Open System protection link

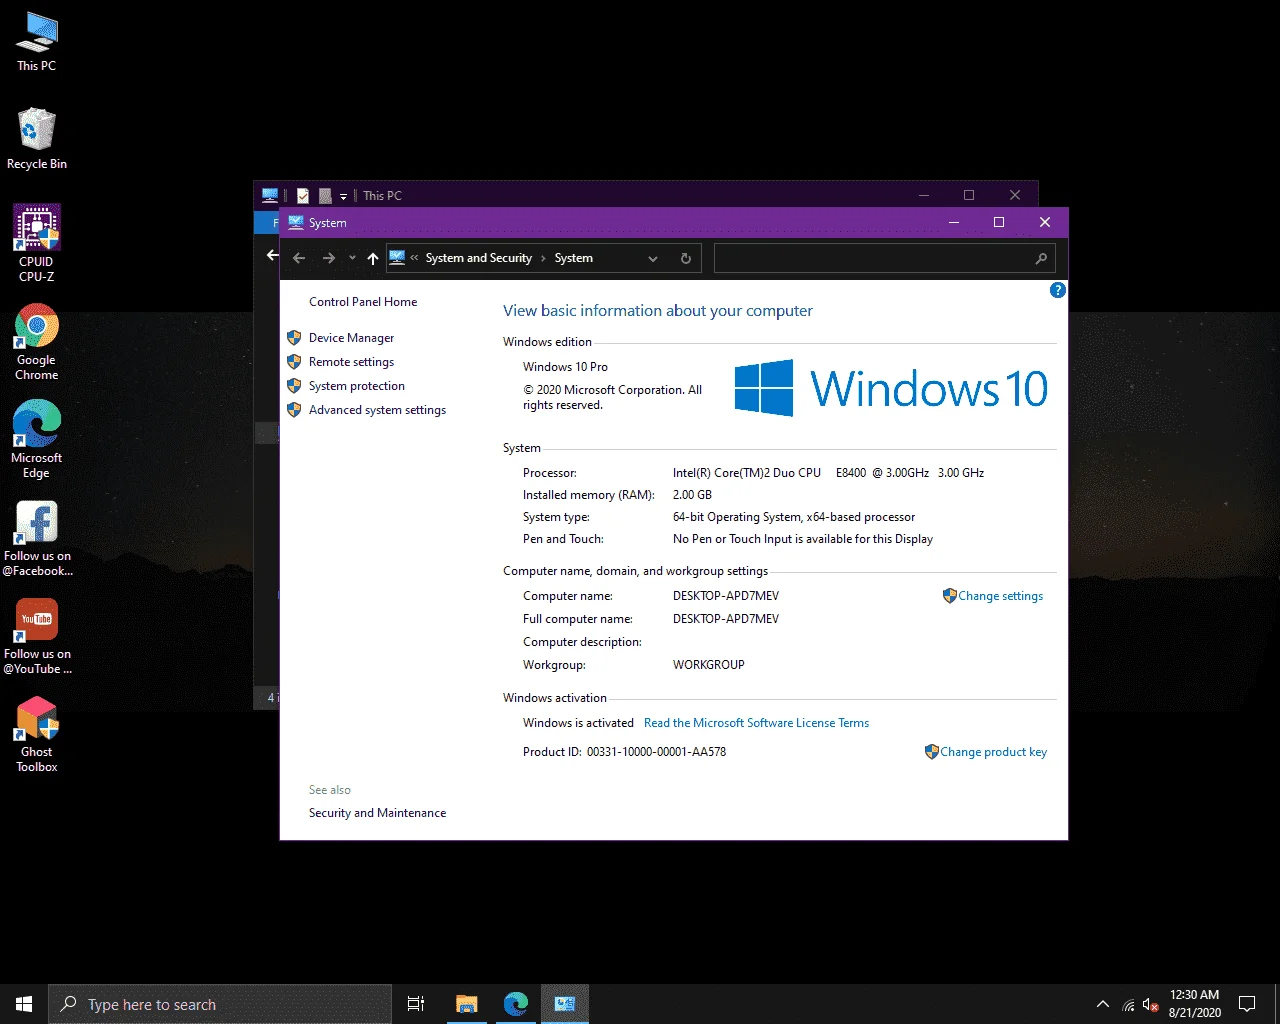click(x=357, y=386)
